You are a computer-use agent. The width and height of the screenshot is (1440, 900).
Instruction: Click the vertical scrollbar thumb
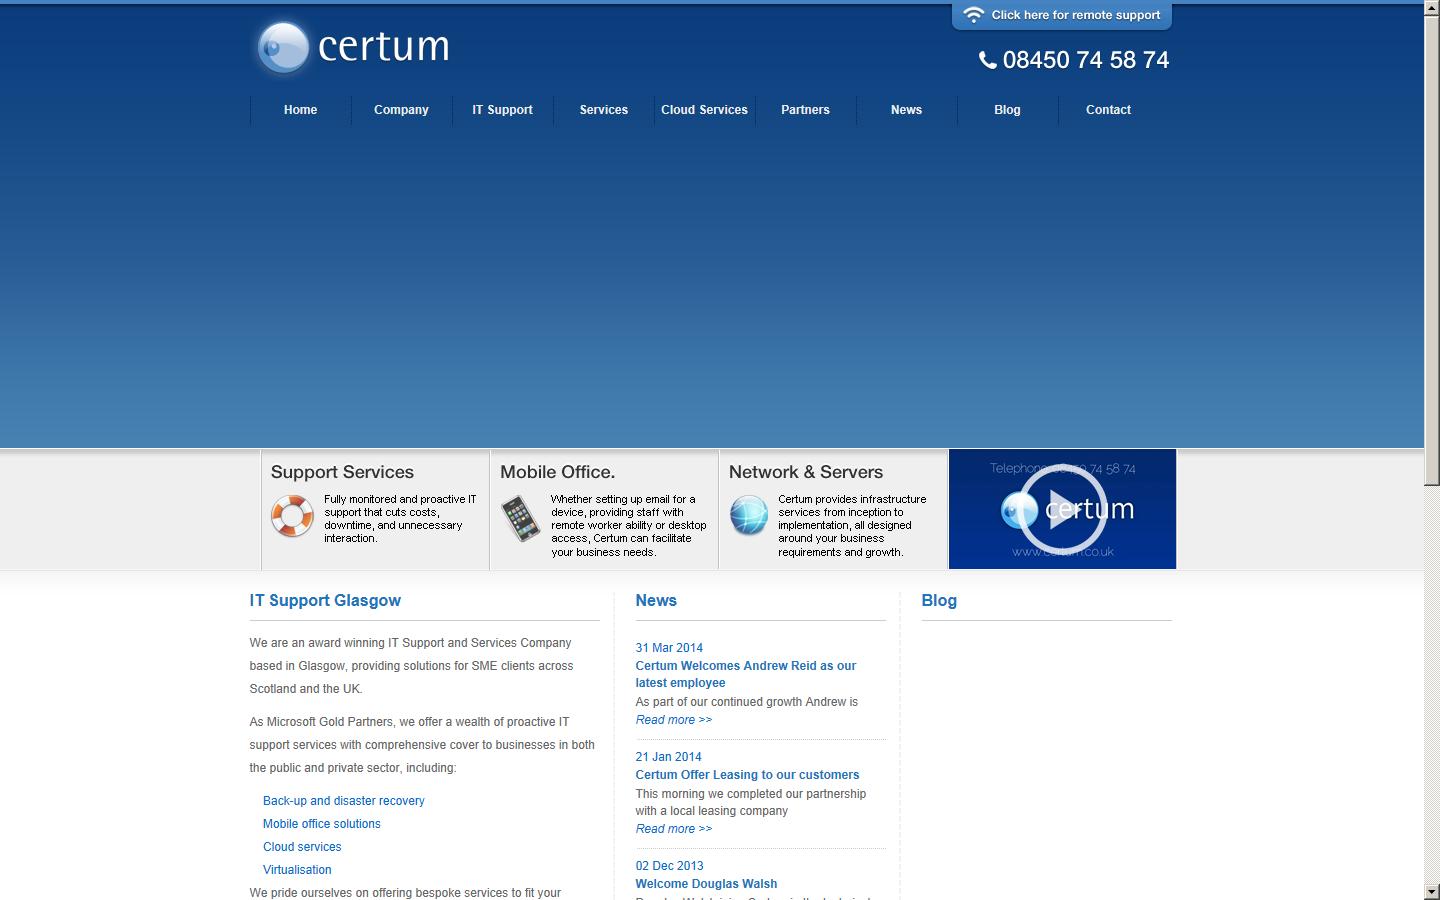tap(1432, 251)
